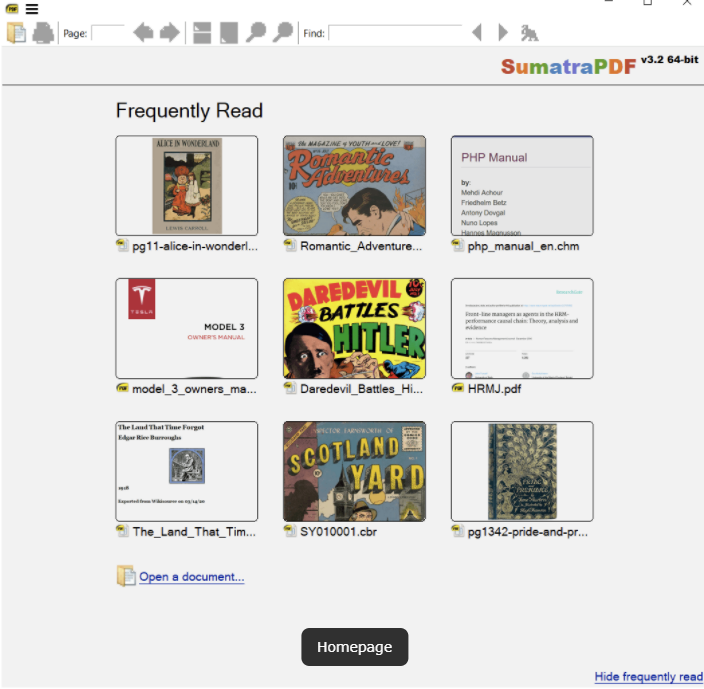The height and width of the screenshot is (689, 704).
Task: Click file icon beside pg1342-pride-and-pr...
Action: coord(458,531)
